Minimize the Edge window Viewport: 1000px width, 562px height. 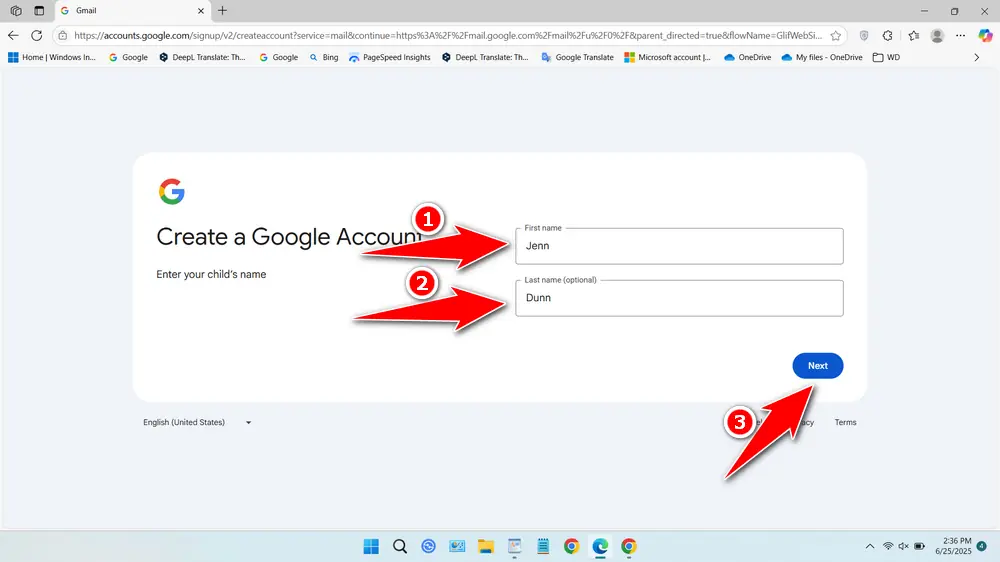[x=925, y=11]
